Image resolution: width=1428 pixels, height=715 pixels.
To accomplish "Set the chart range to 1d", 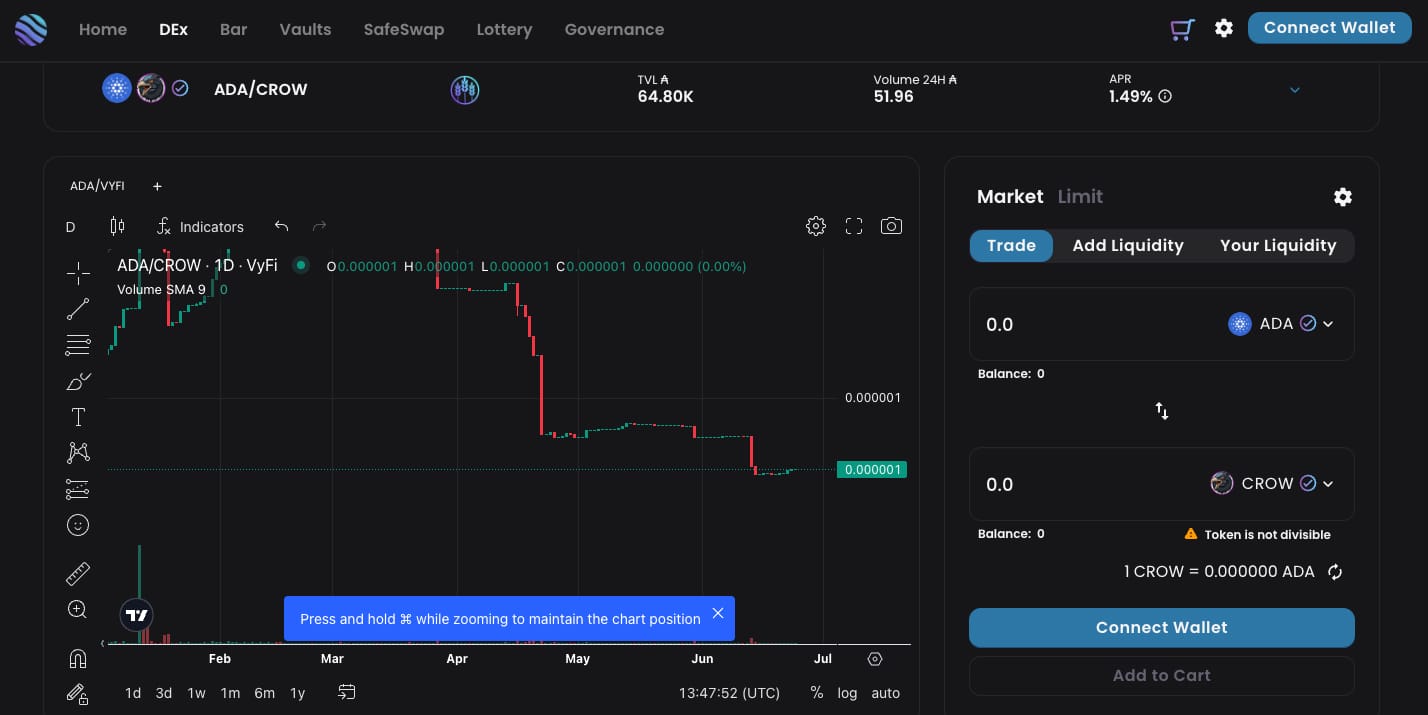I will pos(133,693).
